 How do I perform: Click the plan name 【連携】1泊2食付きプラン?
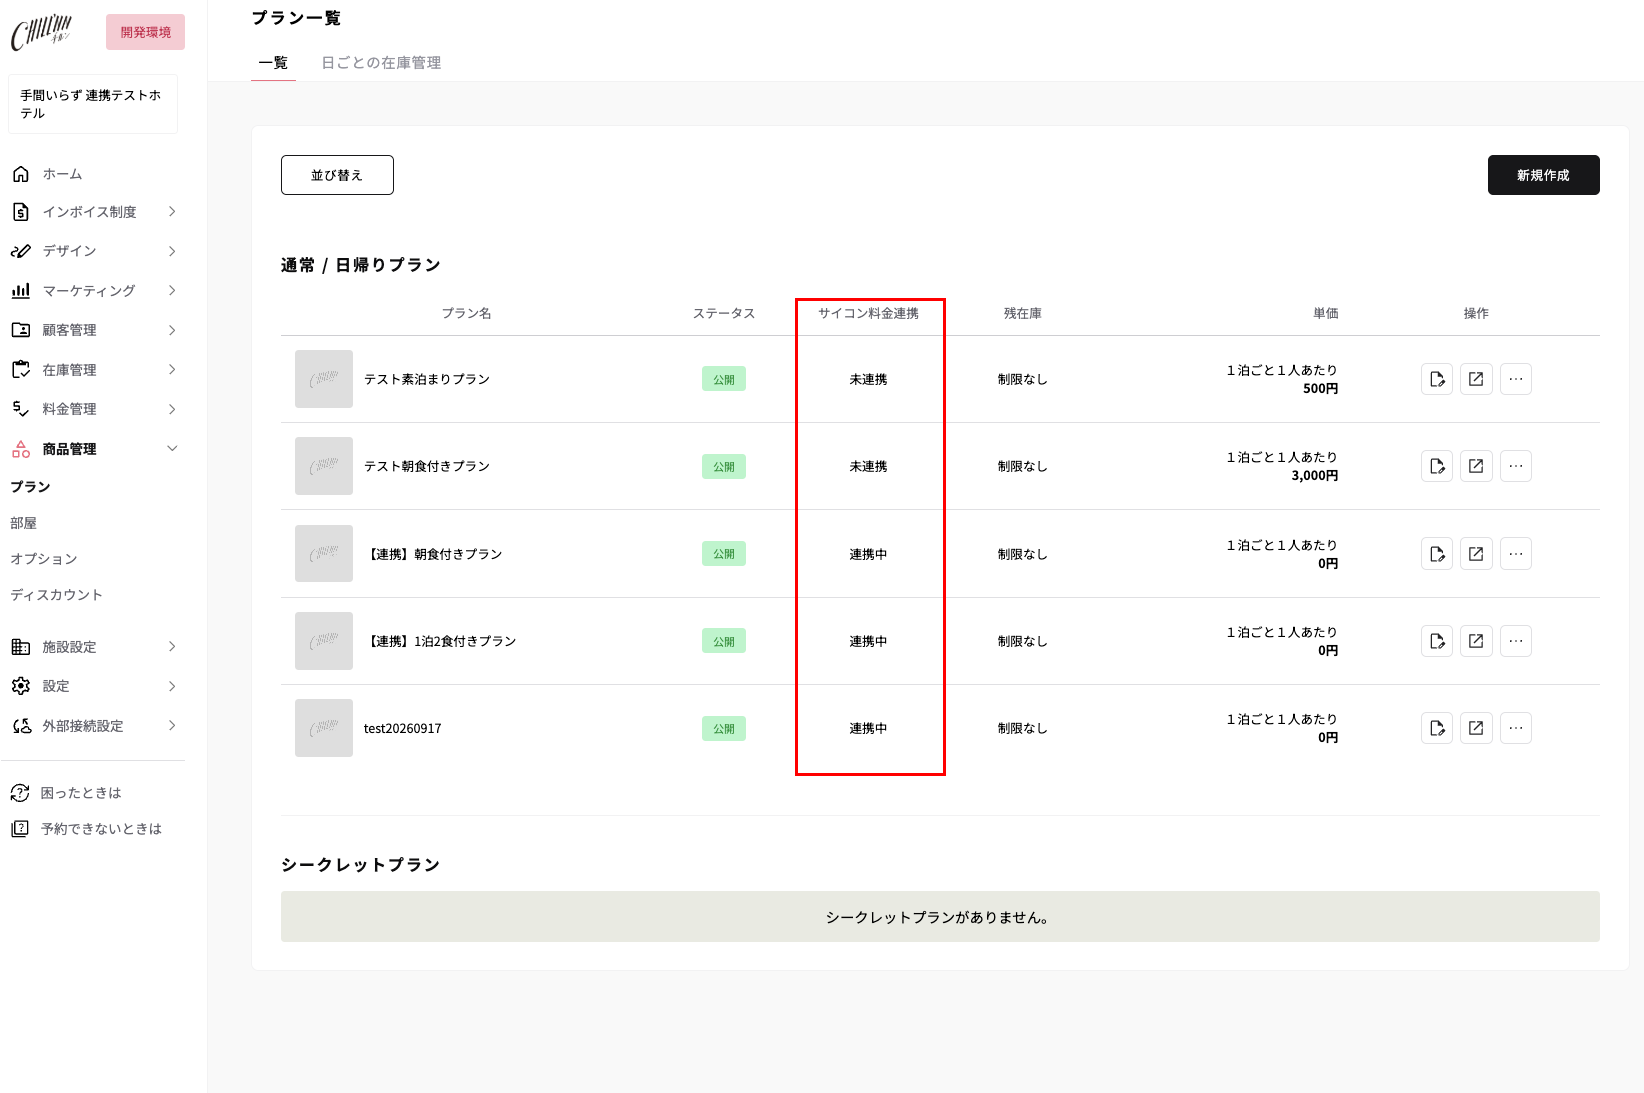[x=440, y=641]
